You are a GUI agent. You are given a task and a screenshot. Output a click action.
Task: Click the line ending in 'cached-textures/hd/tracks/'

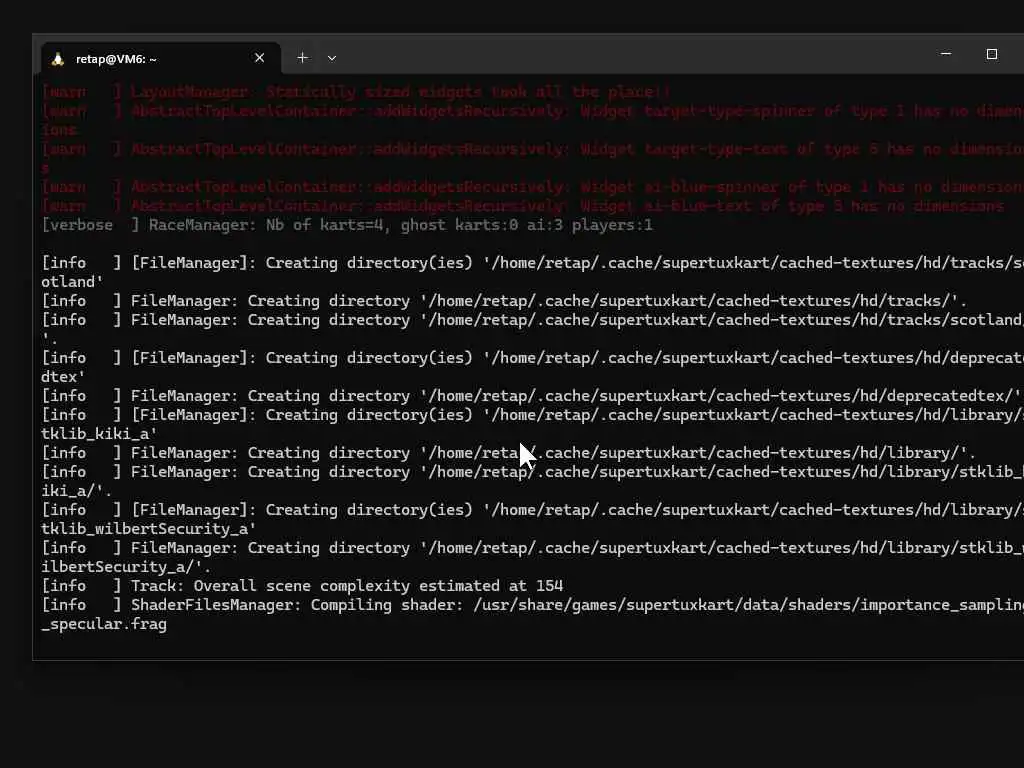[x=504, y=301]
